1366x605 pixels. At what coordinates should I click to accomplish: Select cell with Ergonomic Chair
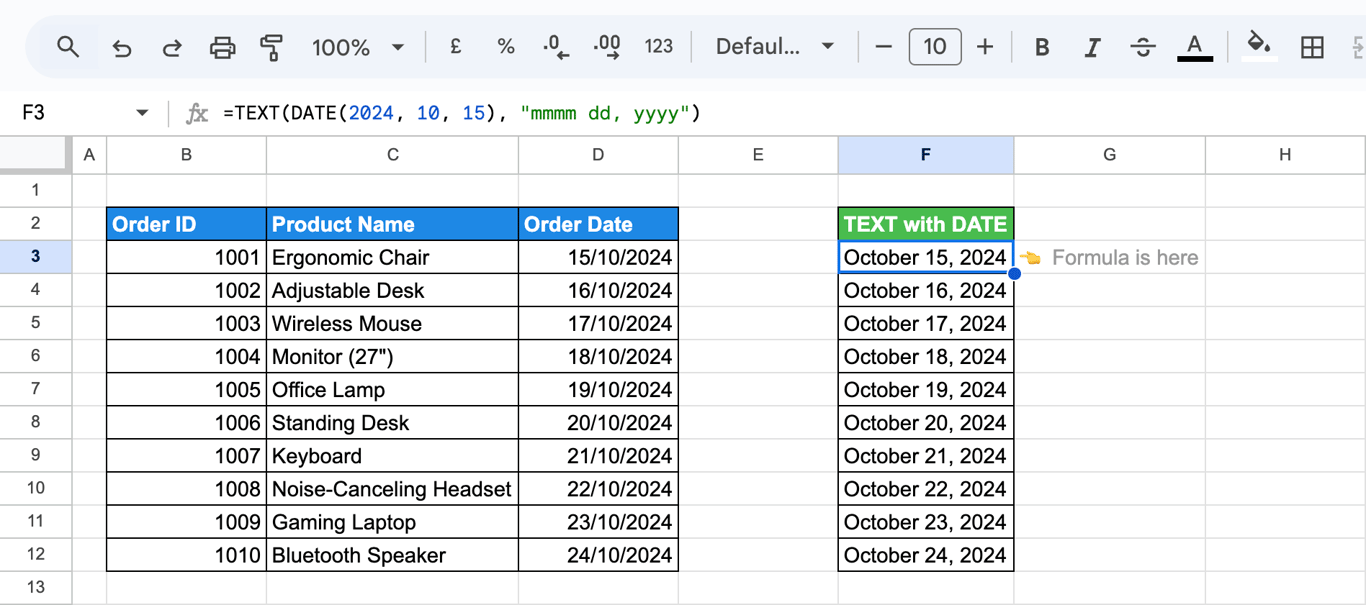(x=392, y=257)
